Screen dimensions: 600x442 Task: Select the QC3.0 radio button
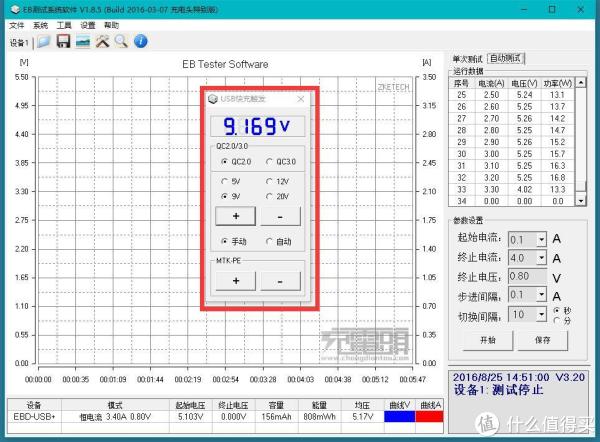[x=269, y=162]
